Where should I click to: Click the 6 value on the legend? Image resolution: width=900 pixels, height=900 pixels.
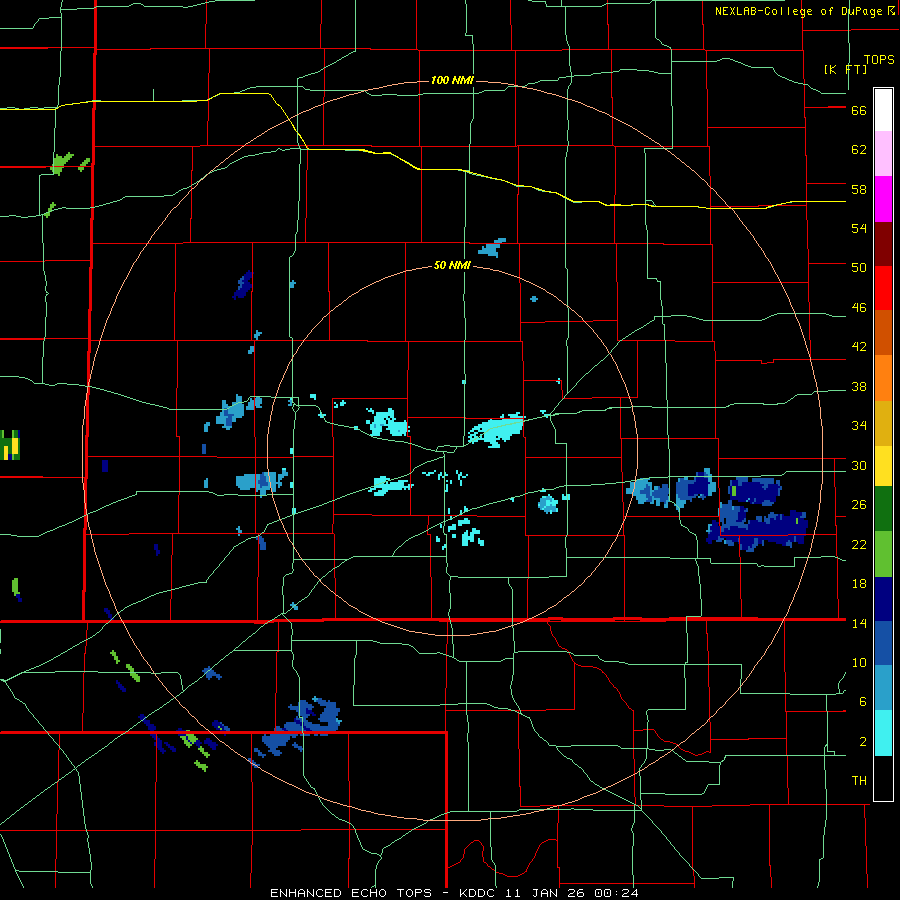tap(863, 702)
